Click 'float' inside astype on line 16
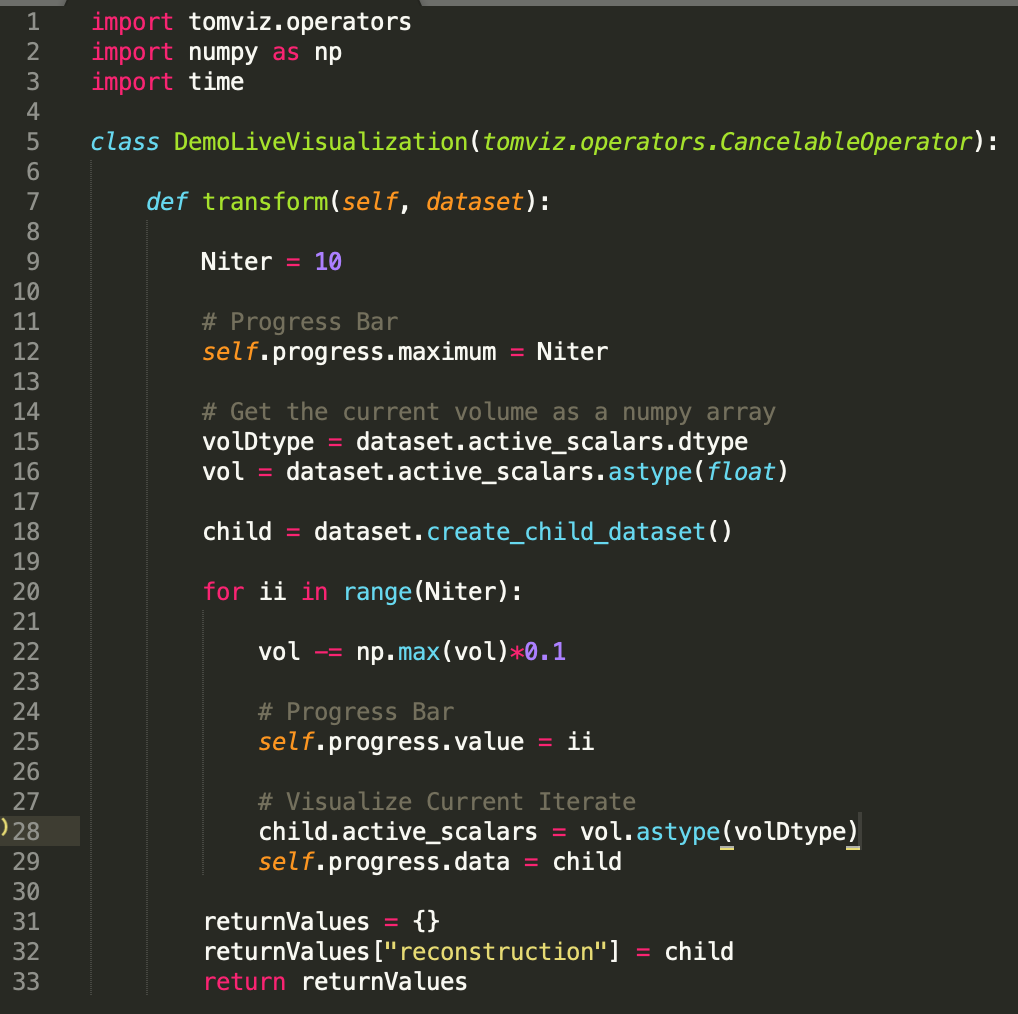 741,472
